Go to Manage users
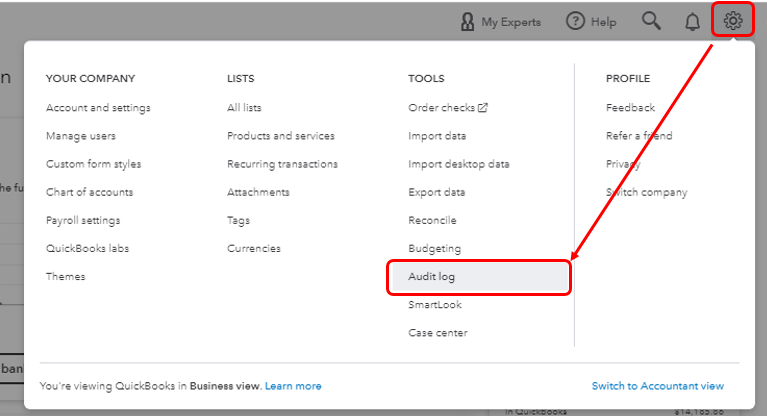The height and width of the screenshot is (416, 767). pyautogui.click(x=81, y=136)
